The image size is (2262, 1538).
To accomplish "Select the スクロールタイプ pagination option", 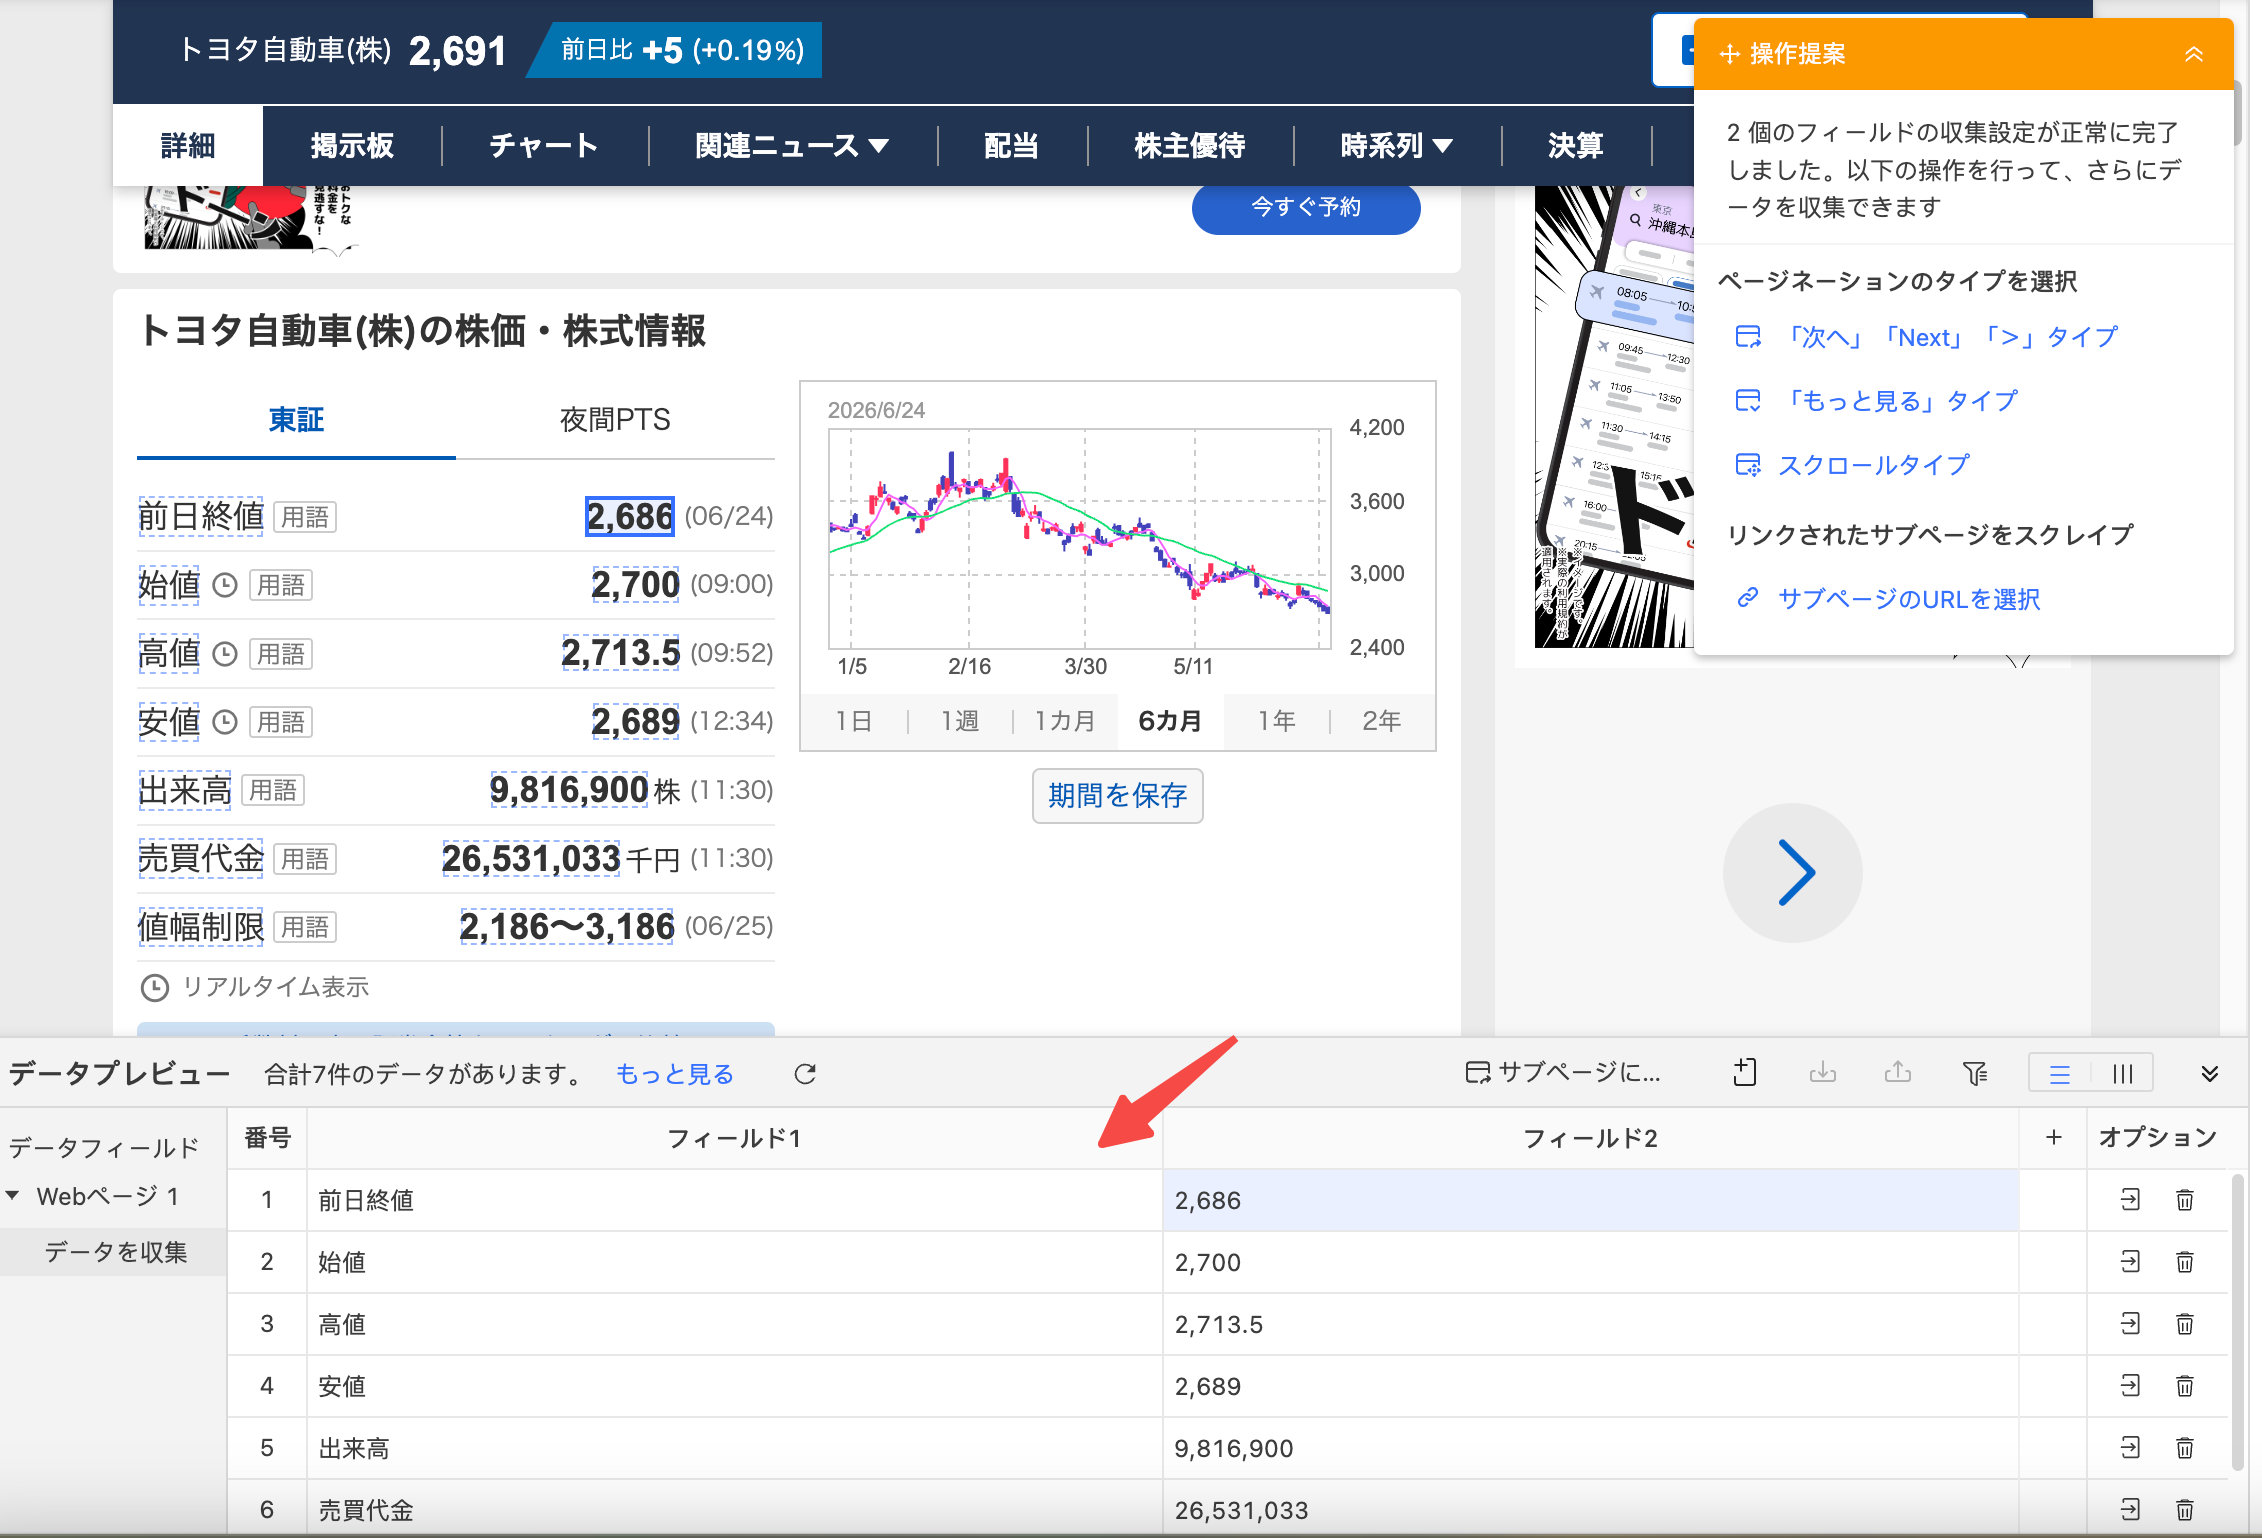I will pos(1852,465).
